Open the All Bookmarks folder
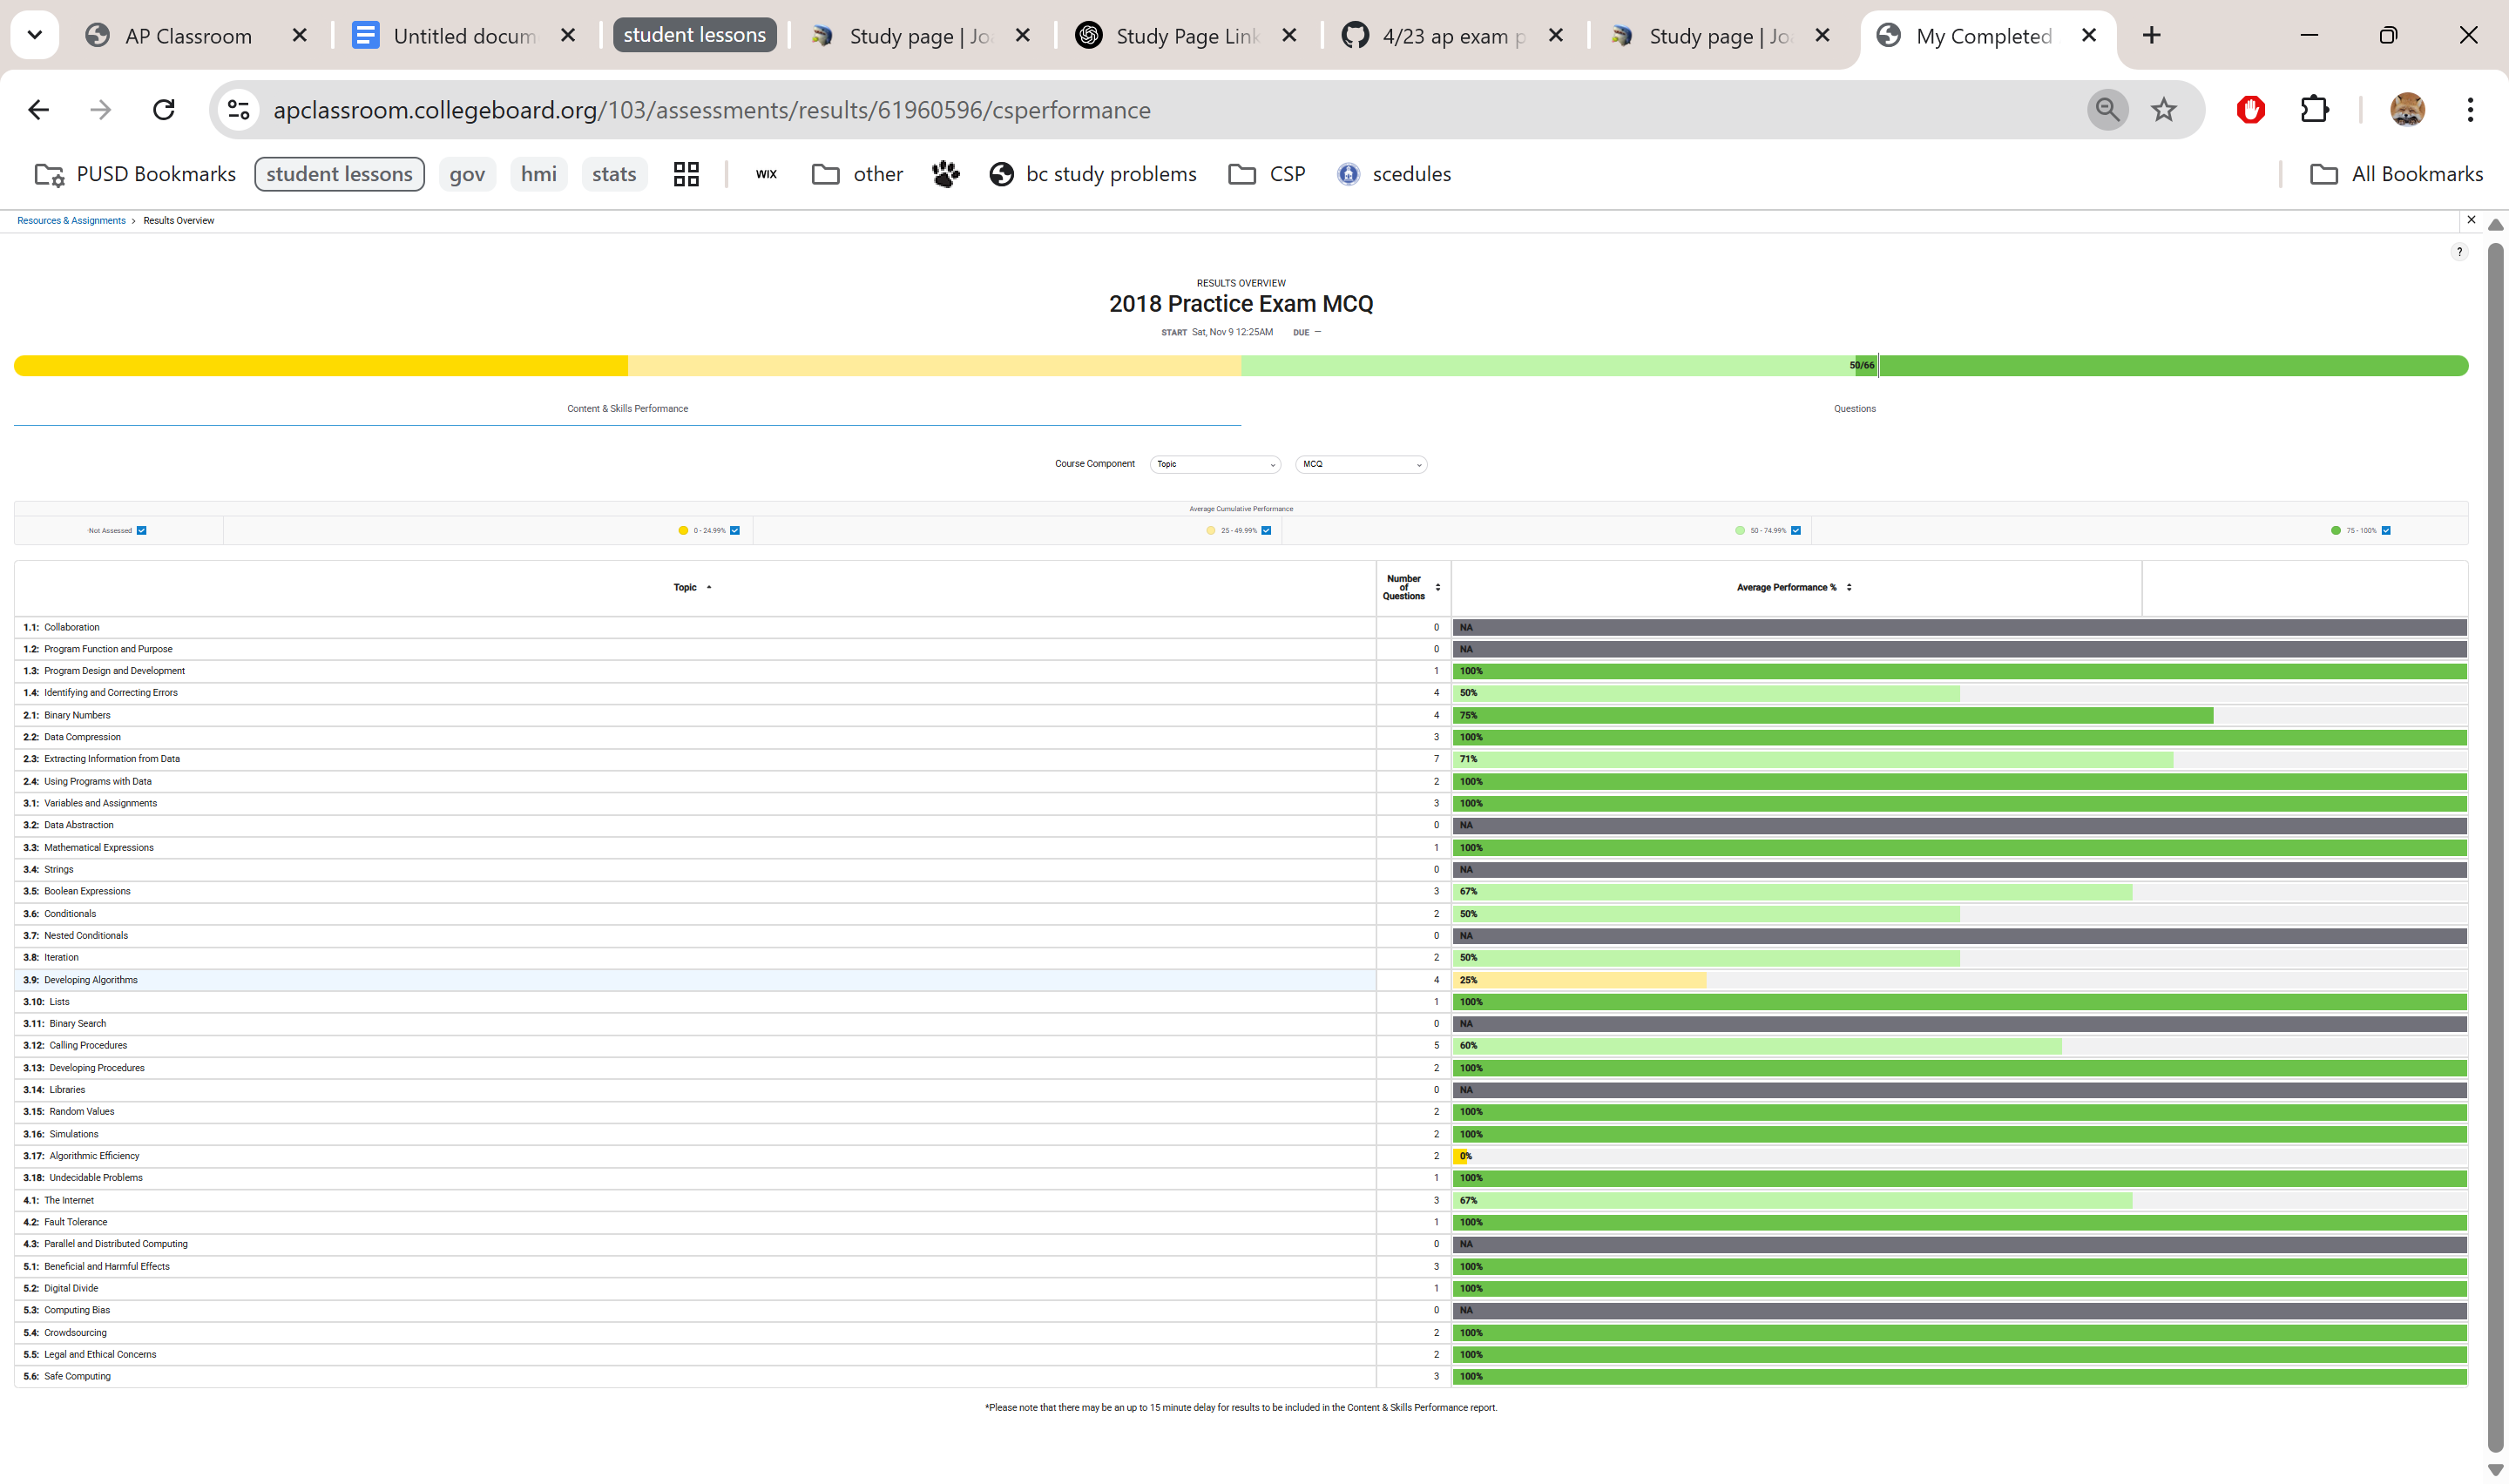Screen dimensions: 2509x1484 (x=2396, y=174)
